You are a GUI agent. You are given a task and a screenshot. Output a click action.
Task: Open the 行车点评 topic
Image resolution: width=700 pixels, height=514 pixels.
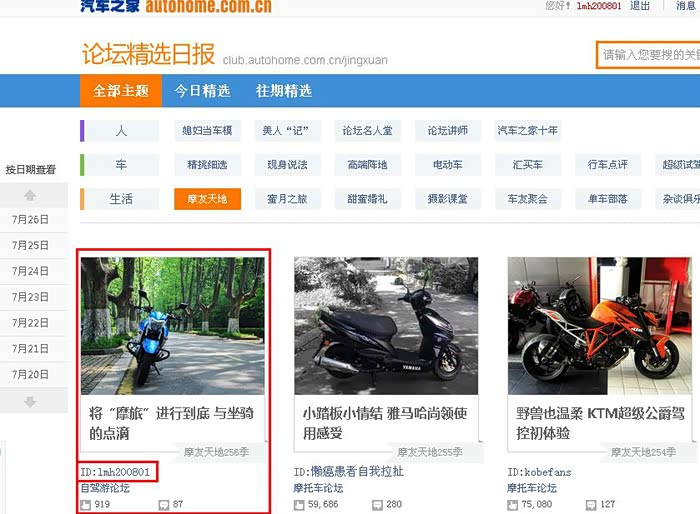click(608, 165)
